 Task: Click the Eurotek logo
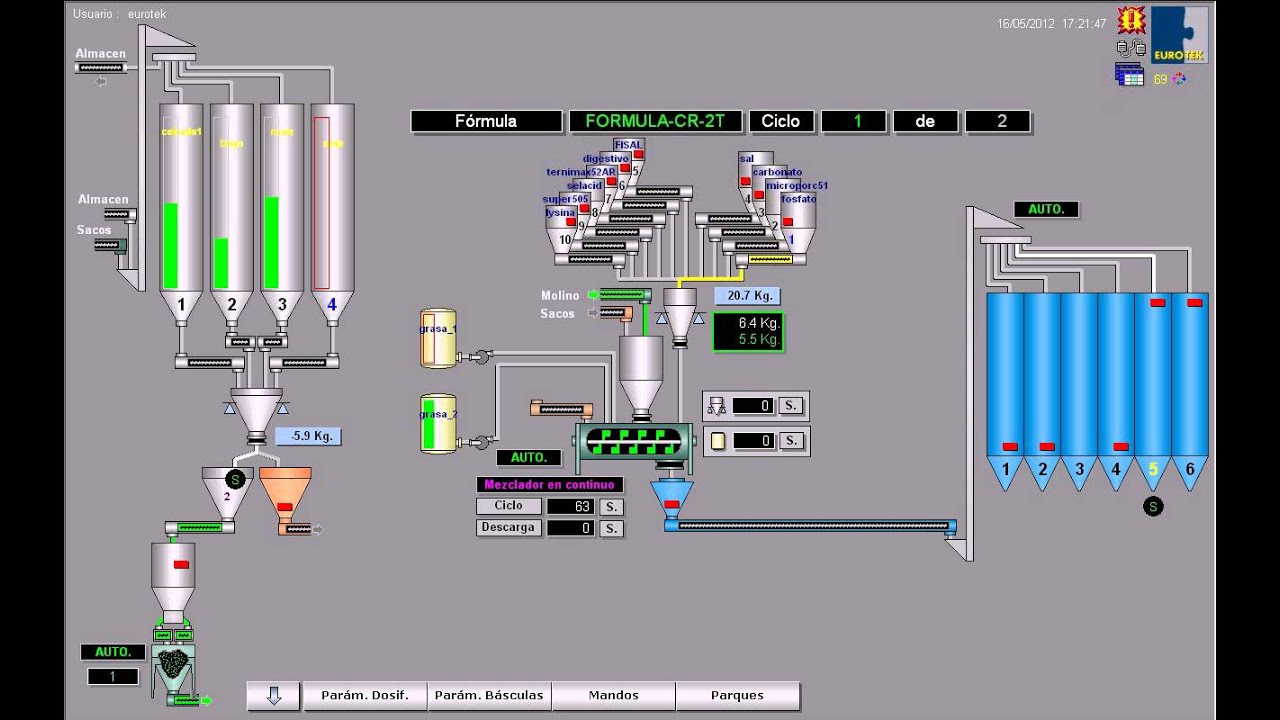(1179, 34)
